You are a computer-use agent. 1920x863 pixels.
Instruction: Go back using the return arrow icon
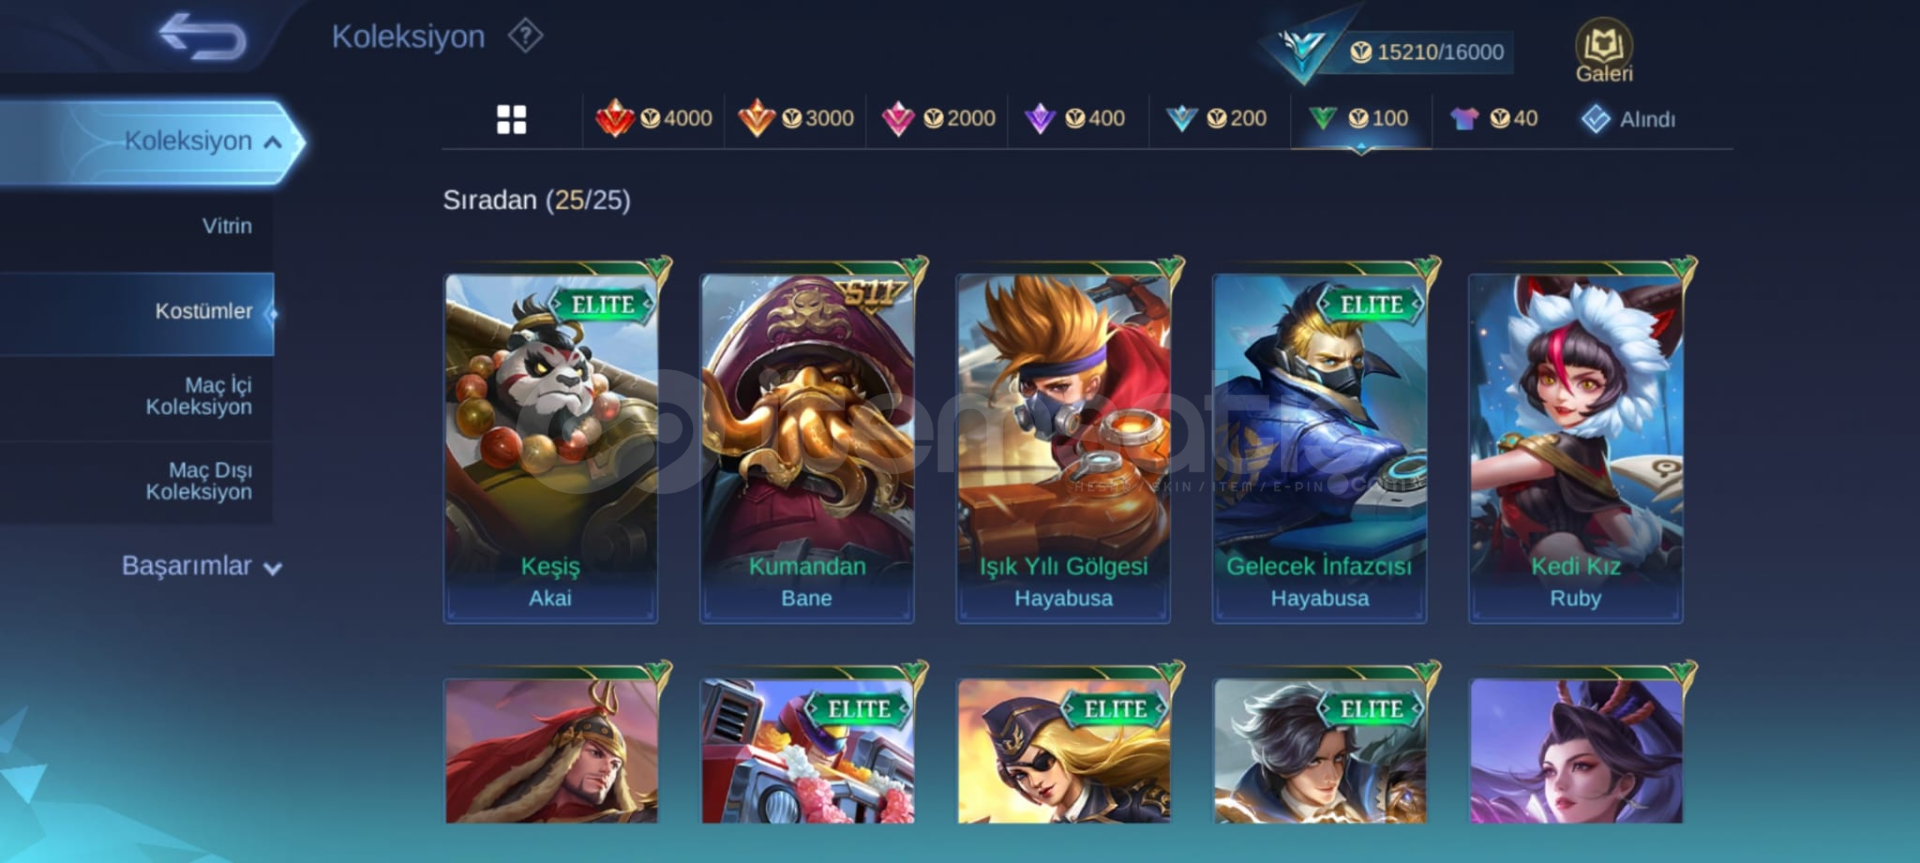coord(203,37)
